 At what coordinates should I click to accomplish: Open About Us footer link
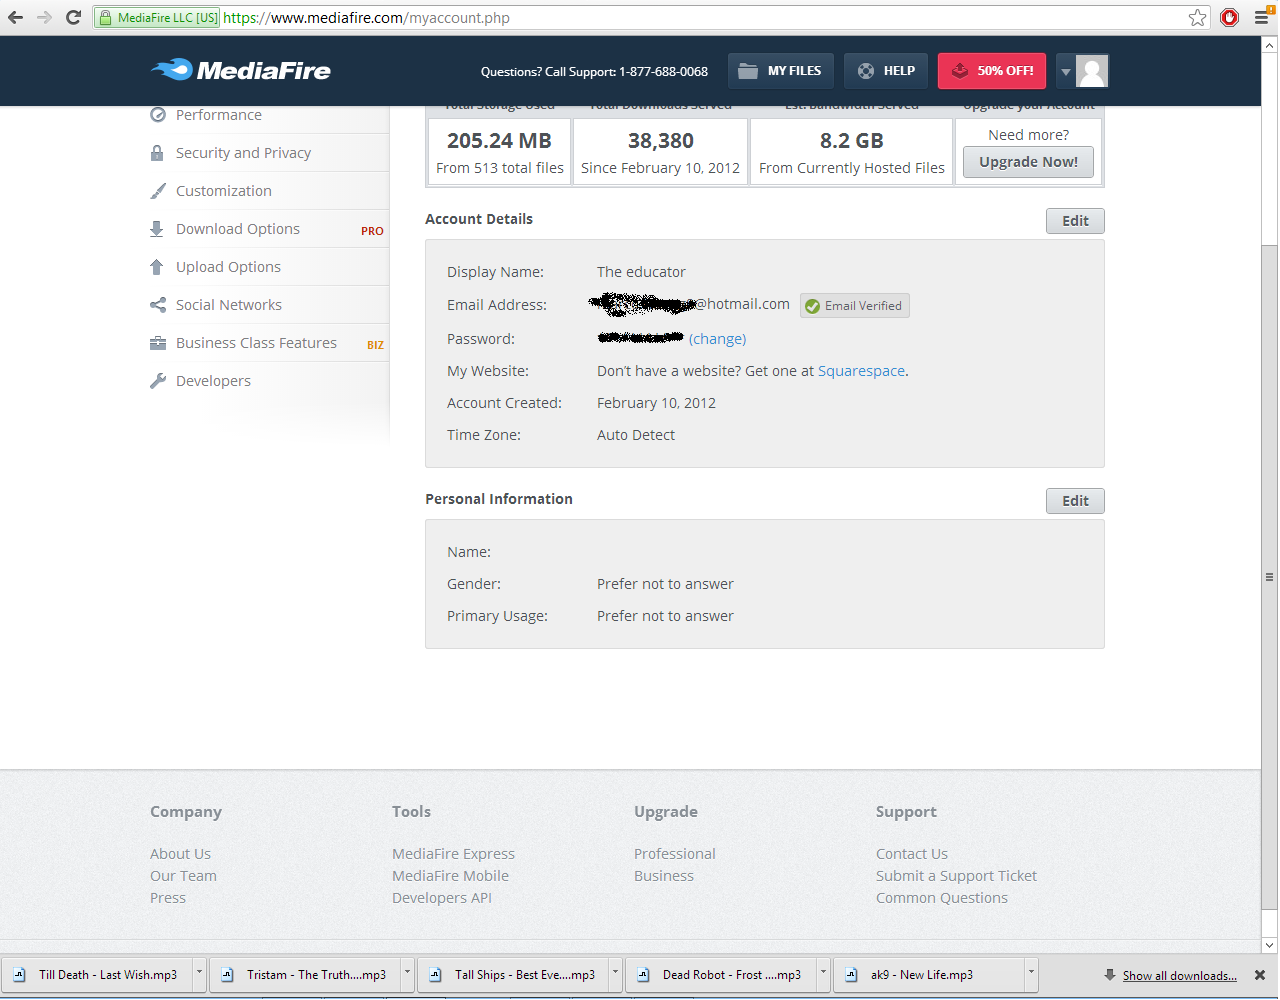(180, 854)
